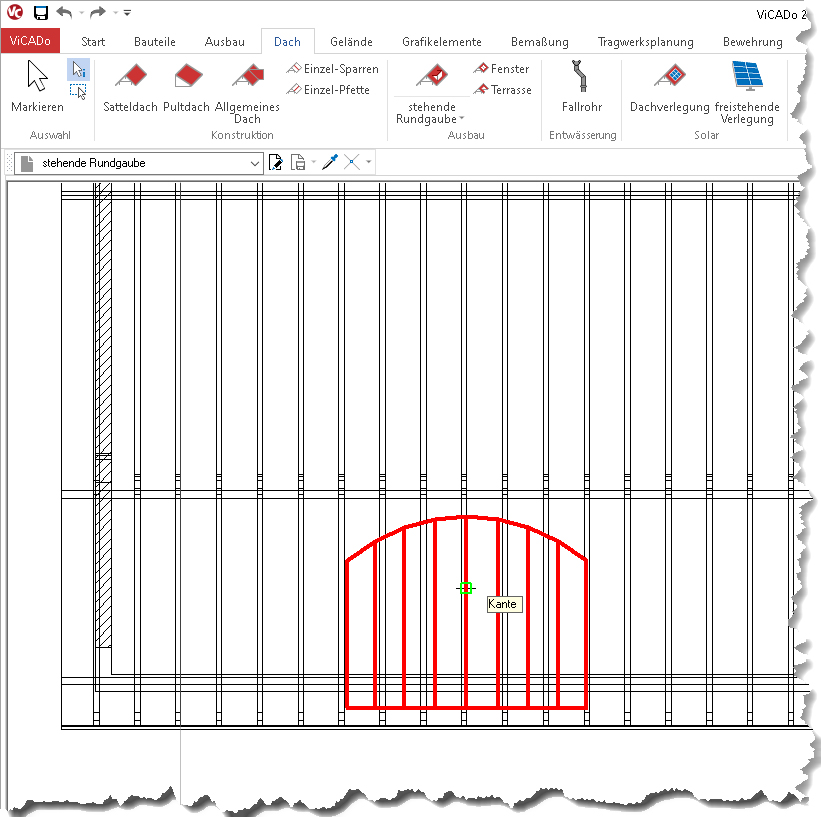Open the Bewehrung tab
This screenshot has height=817, width=821.
click(753, 42)
